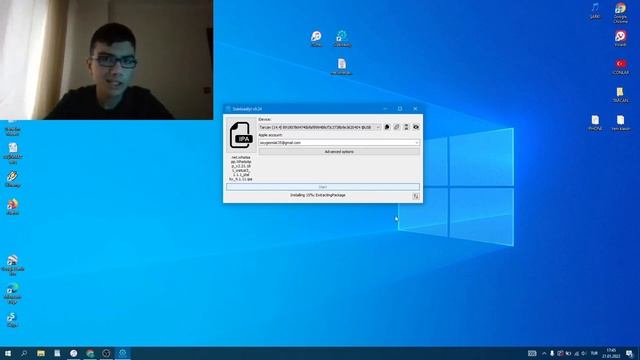Select the feather pen desktop shortcut
Screen dimensions: 640x360
12,179
